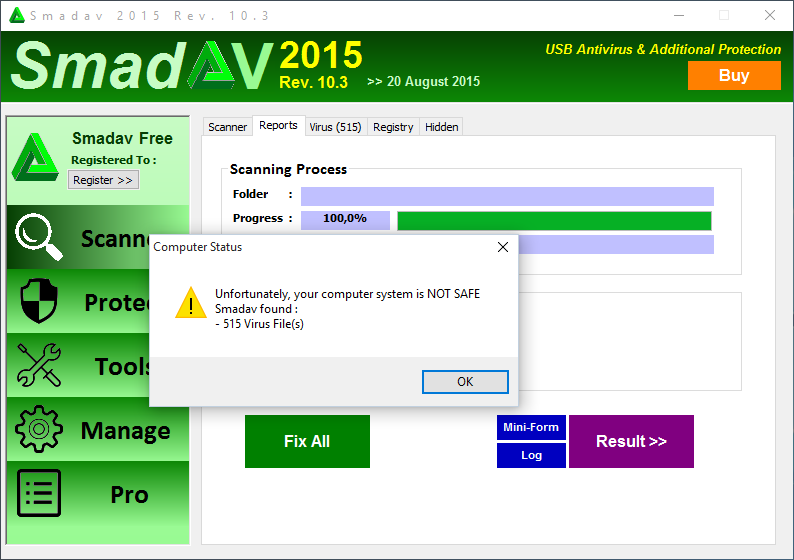The height and width of the screenshot is (560, 794).
Task: Switch to the Scanner tab
Action: 227,127
